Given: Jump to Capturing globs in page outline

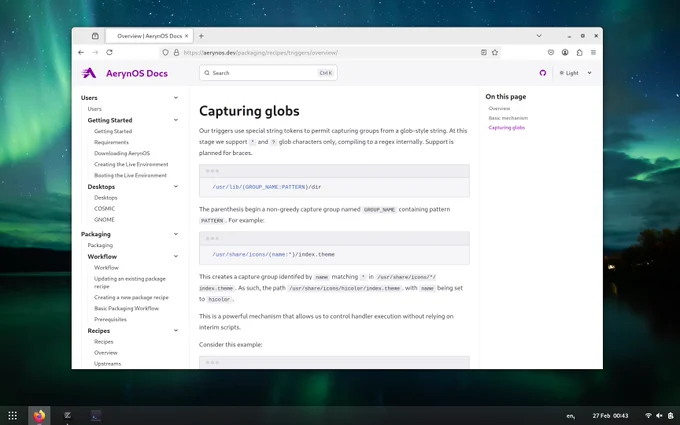Looking at the screenshot, I should 507,128.
